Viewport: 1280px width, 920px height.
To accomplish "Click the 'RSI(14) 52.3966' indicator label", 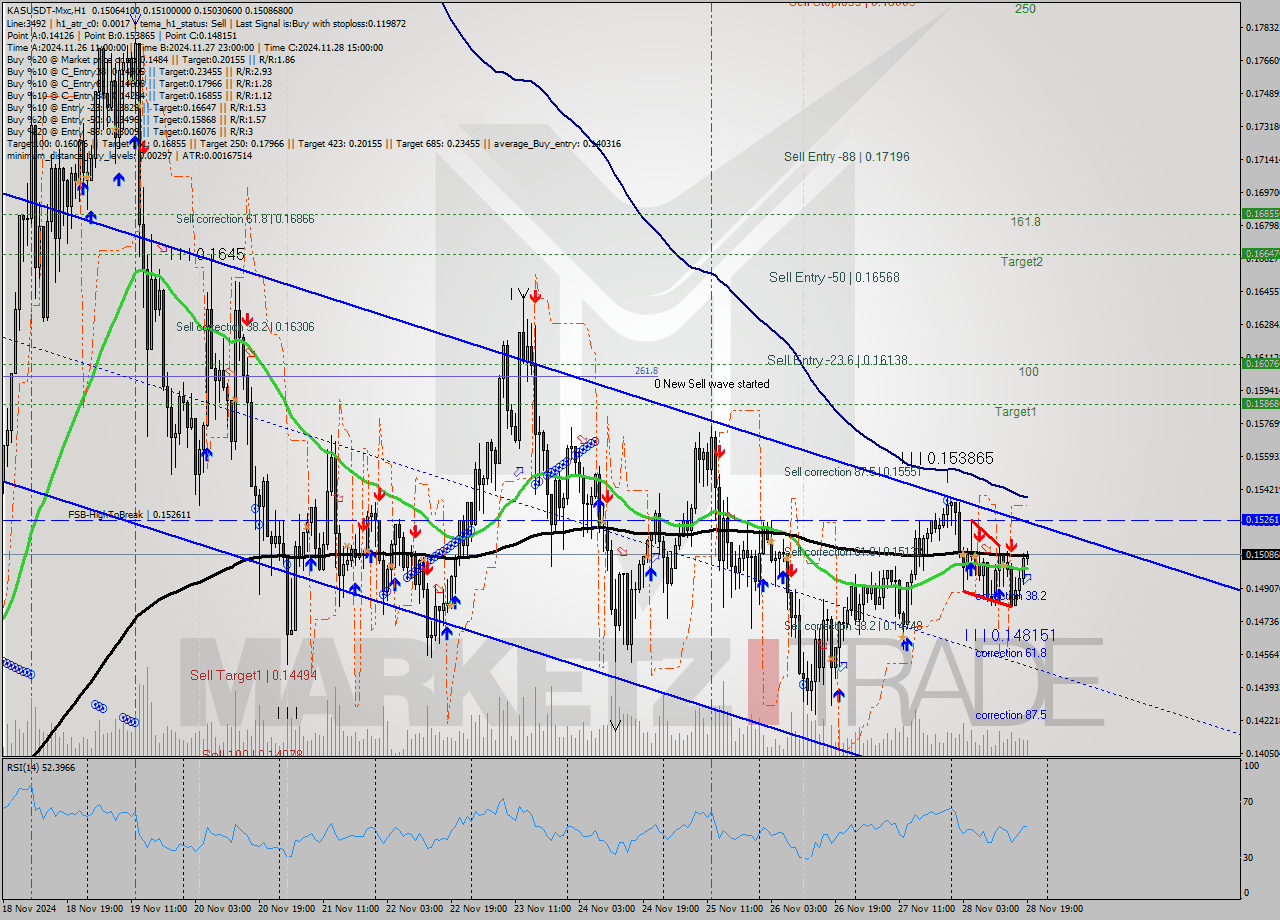I will 40,767.
